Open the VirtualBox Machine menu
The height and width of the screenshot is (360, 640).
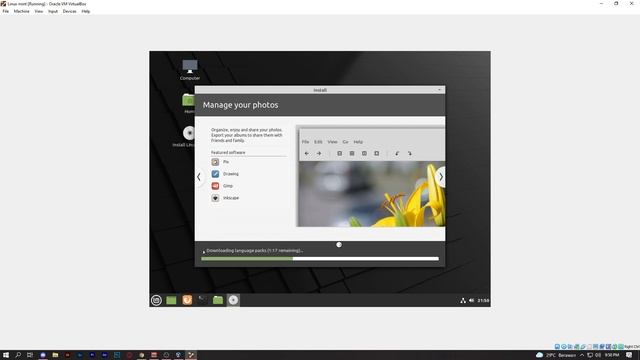[x=21, y=11]
